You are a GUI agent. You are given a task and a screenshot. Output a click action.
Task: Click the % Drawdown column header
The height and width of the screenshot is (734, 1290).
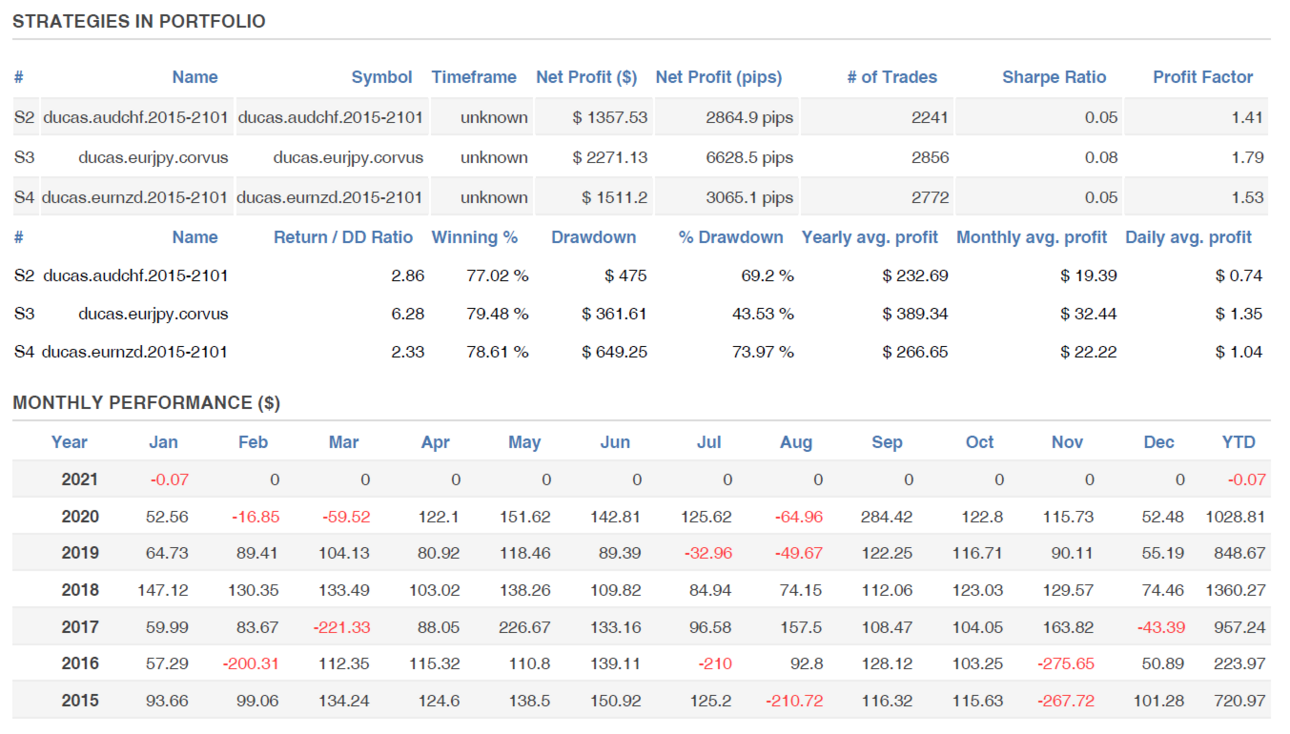[731, 237]
